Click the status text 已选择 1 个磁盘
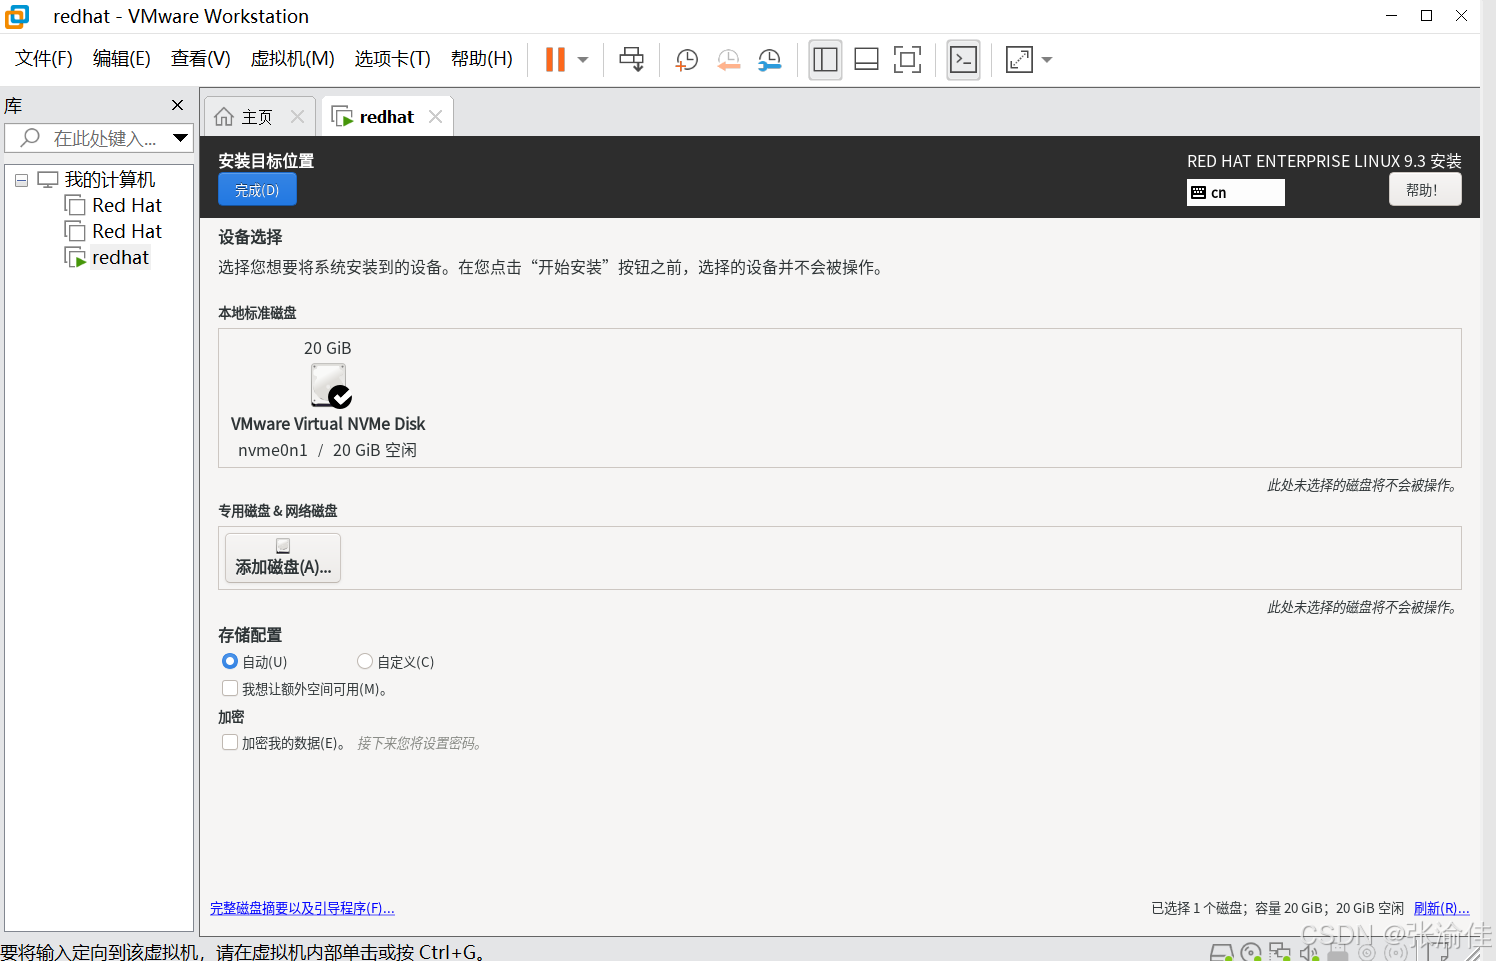 pyautogui.click(x=1198, y=908)
